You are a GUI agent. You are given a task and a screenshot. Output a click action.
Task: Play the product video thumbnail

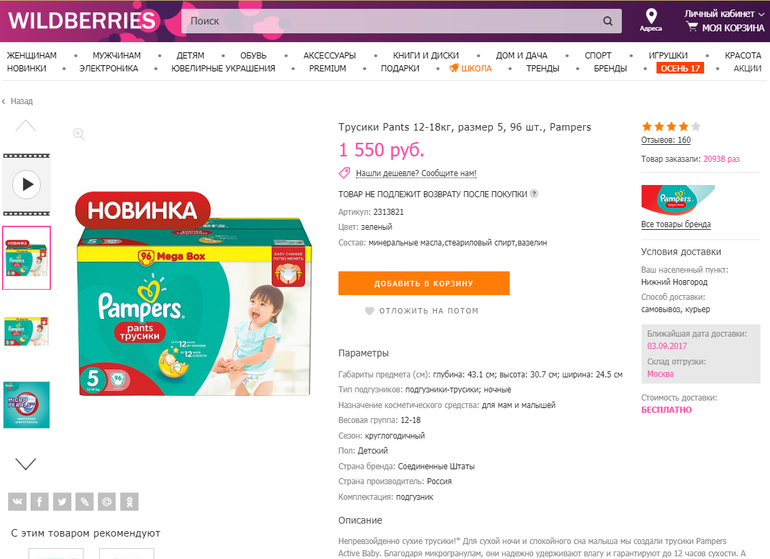click(27, 185)
